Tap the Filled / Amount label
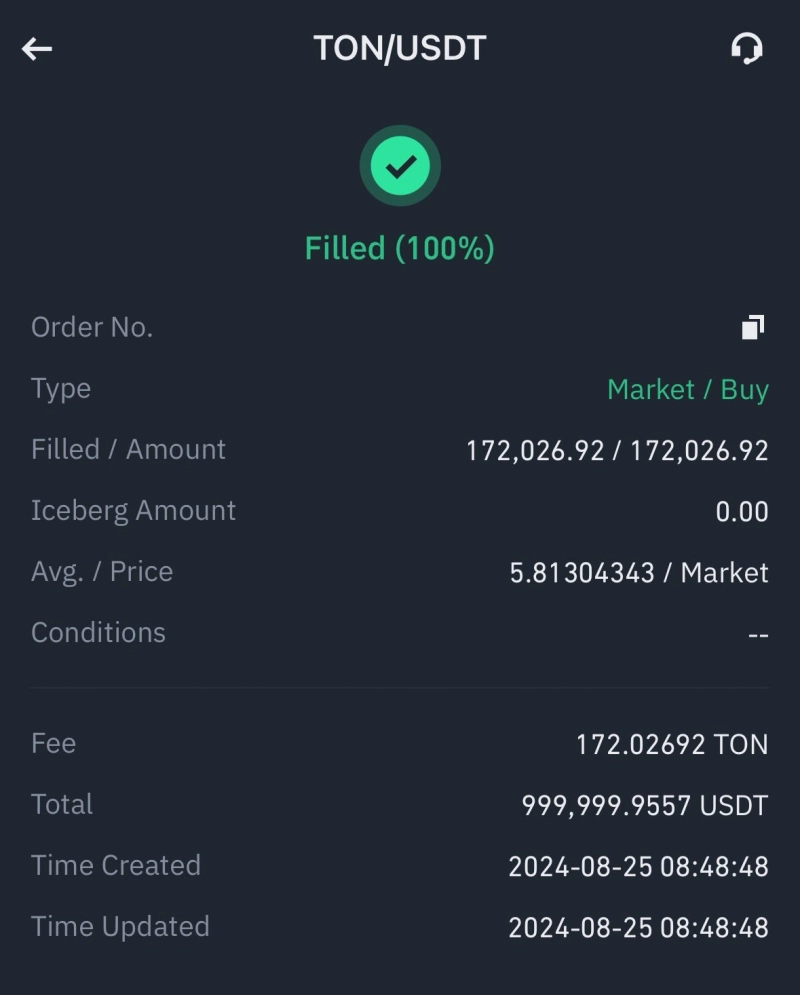Viewport: 800px width, 995px height. (128, 449)
